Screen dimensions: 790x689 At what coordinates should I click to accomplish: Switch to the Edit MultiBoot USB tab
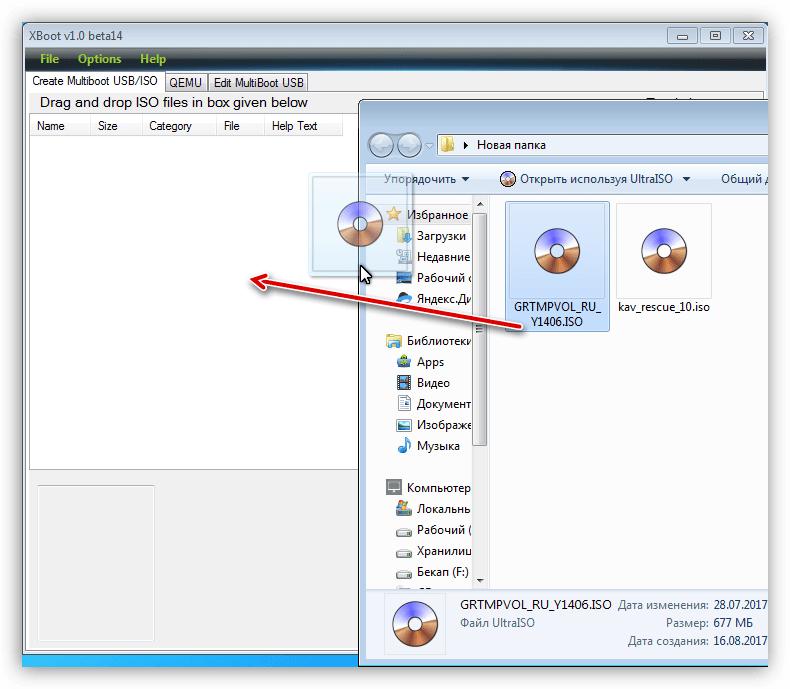point(258,83)
